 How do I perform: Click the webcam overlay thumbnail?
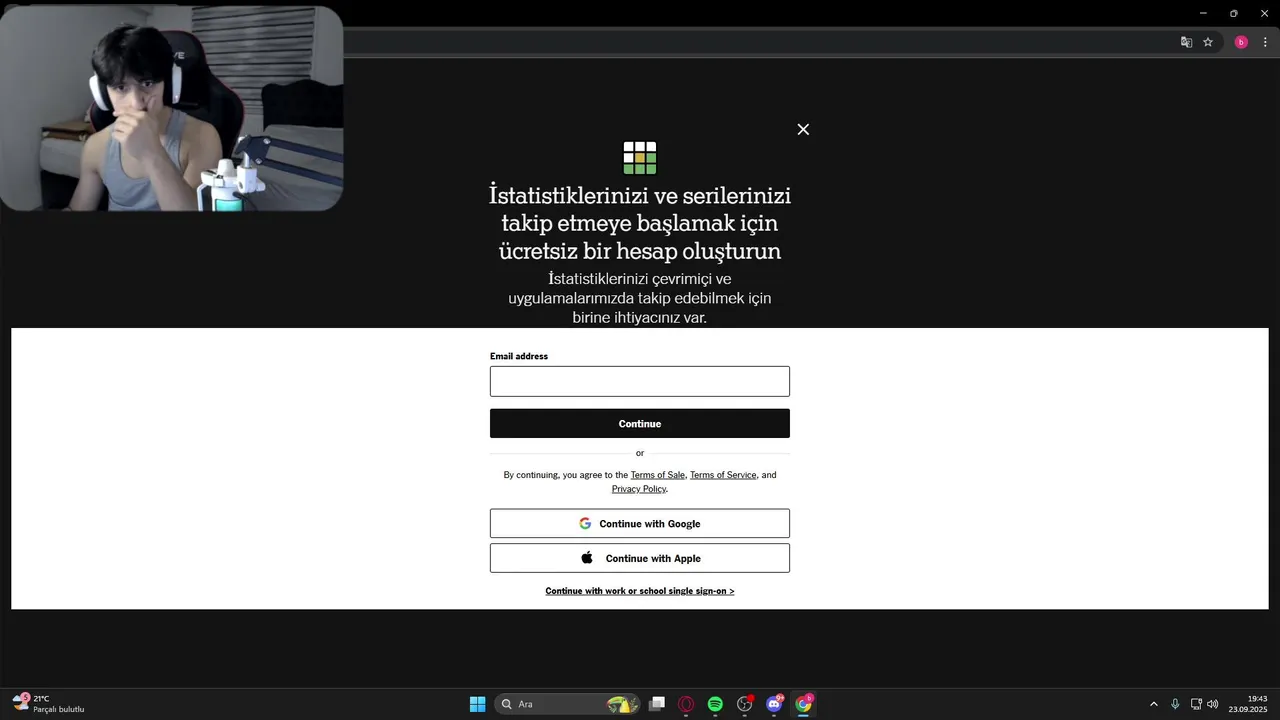pyautogui.click(x=171, y=108)
